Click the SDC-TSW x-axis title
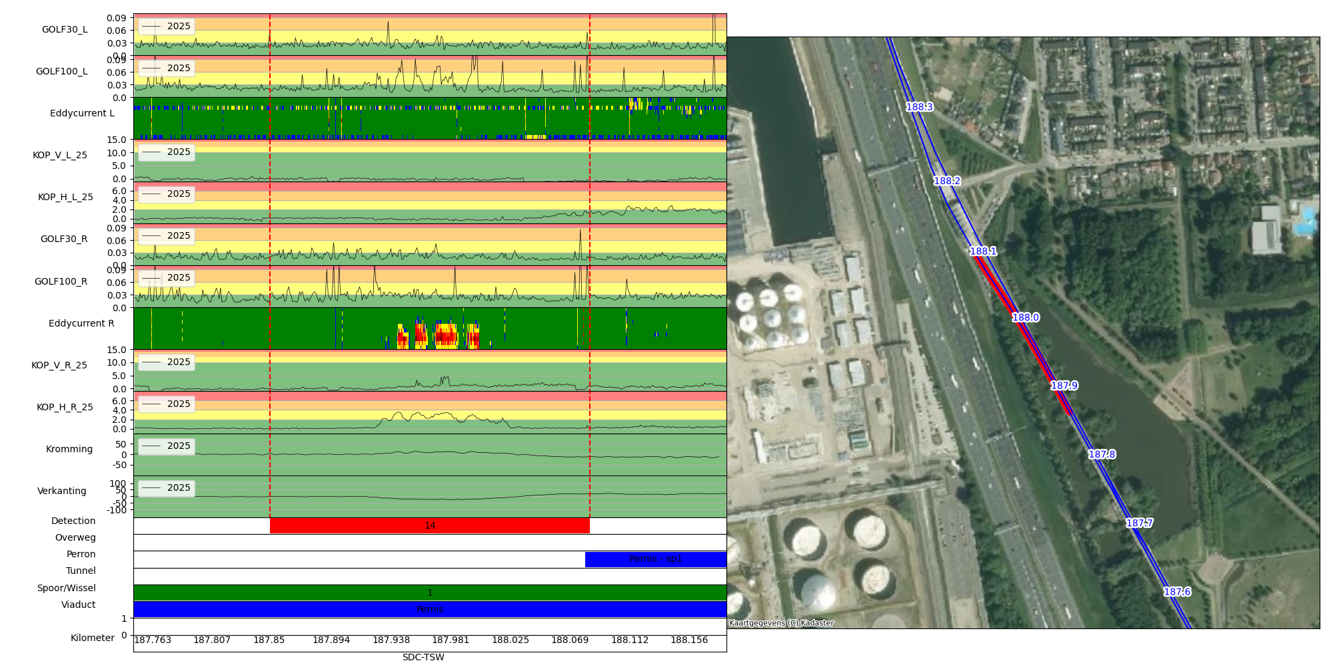 (x=423, y=657)
